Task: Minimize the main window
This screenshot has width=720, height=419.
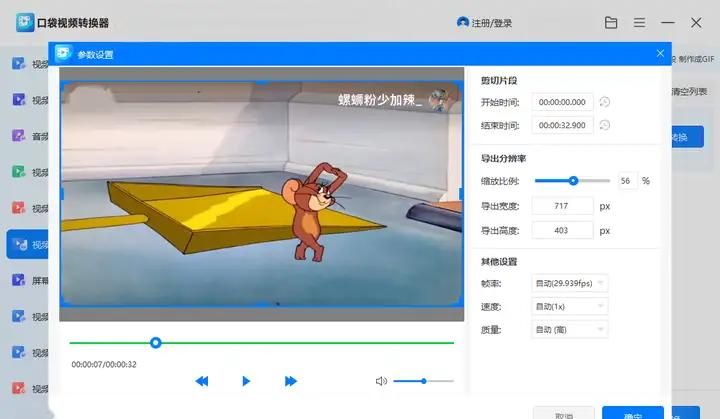Action: click(x=668, y=23)
